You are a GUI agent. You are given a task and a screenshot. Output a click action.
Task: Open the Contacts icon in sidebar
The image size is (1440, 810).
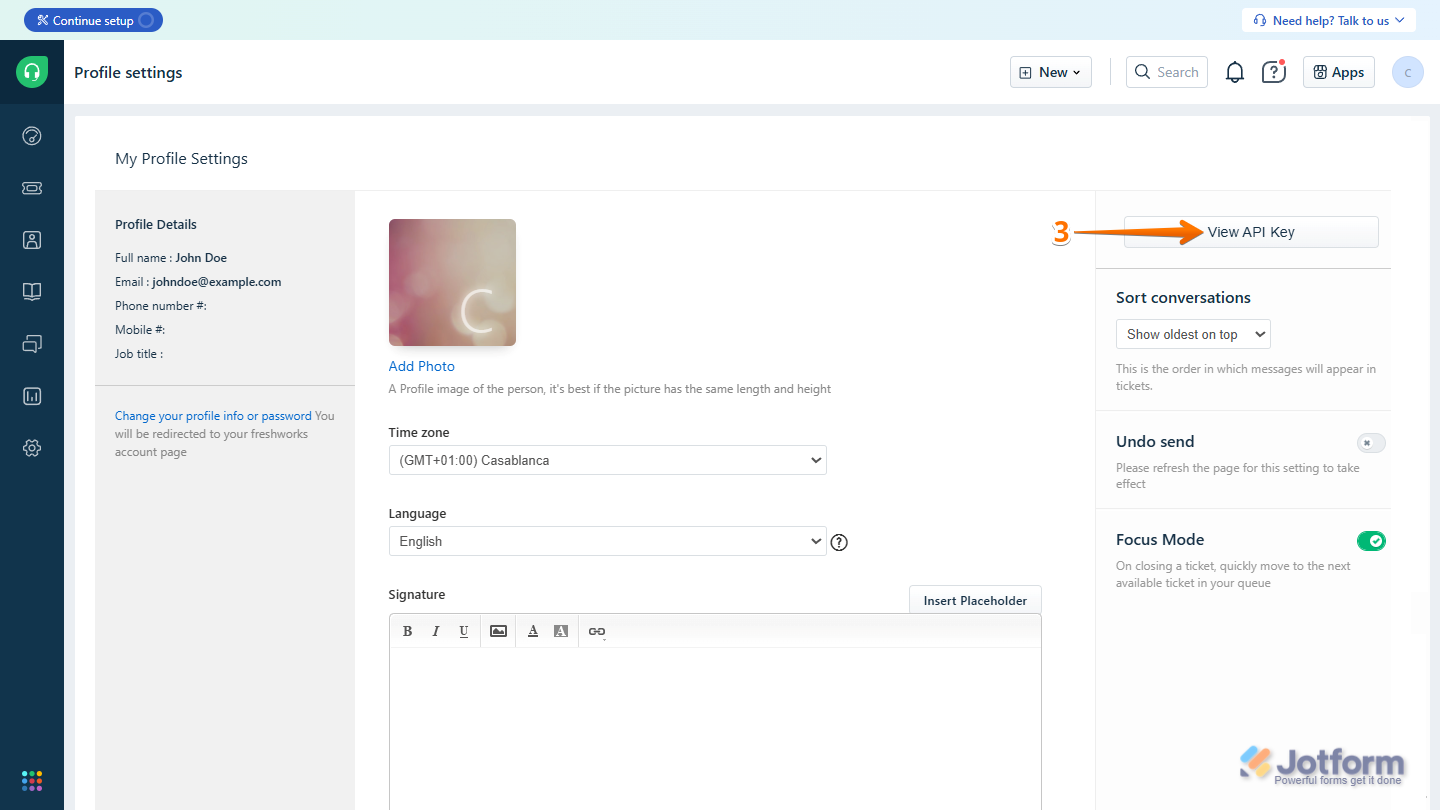point(32,240)
